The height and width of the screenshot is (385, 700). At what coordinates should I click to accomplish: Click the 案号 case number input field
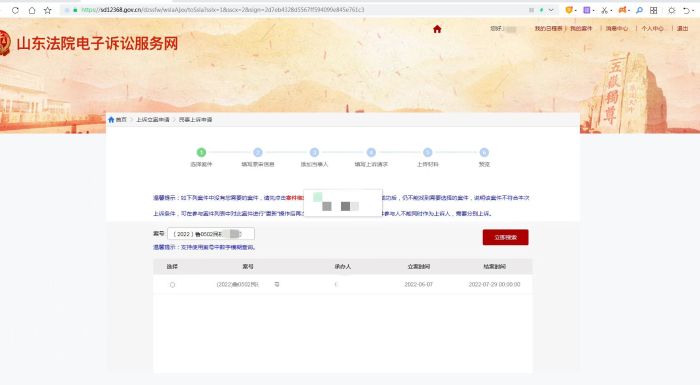(x=211, y=234)
